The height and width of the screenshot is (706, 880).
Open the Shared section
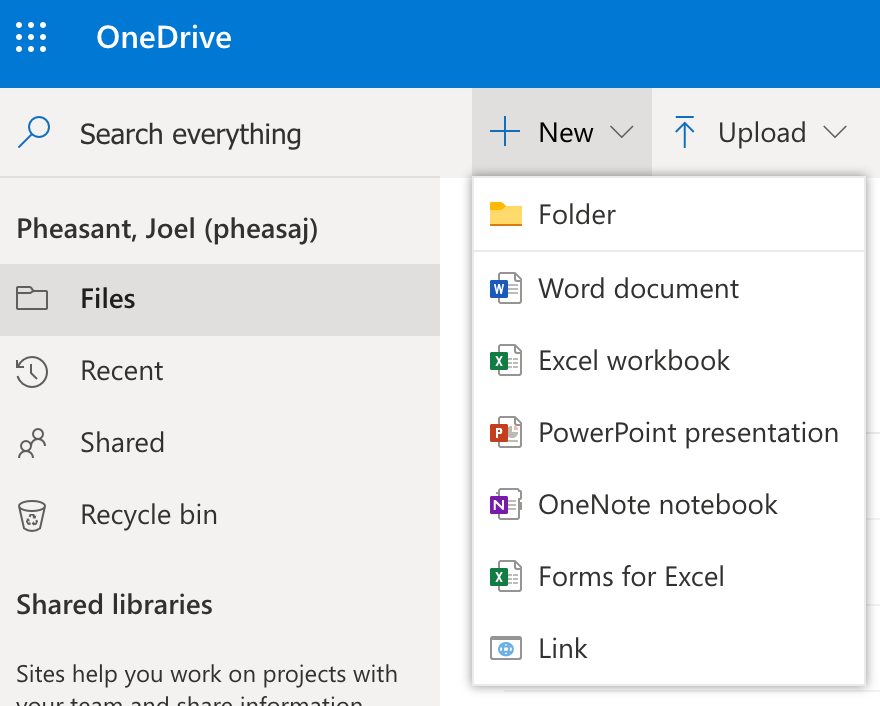pyautogui.click(x=220, y=443)
